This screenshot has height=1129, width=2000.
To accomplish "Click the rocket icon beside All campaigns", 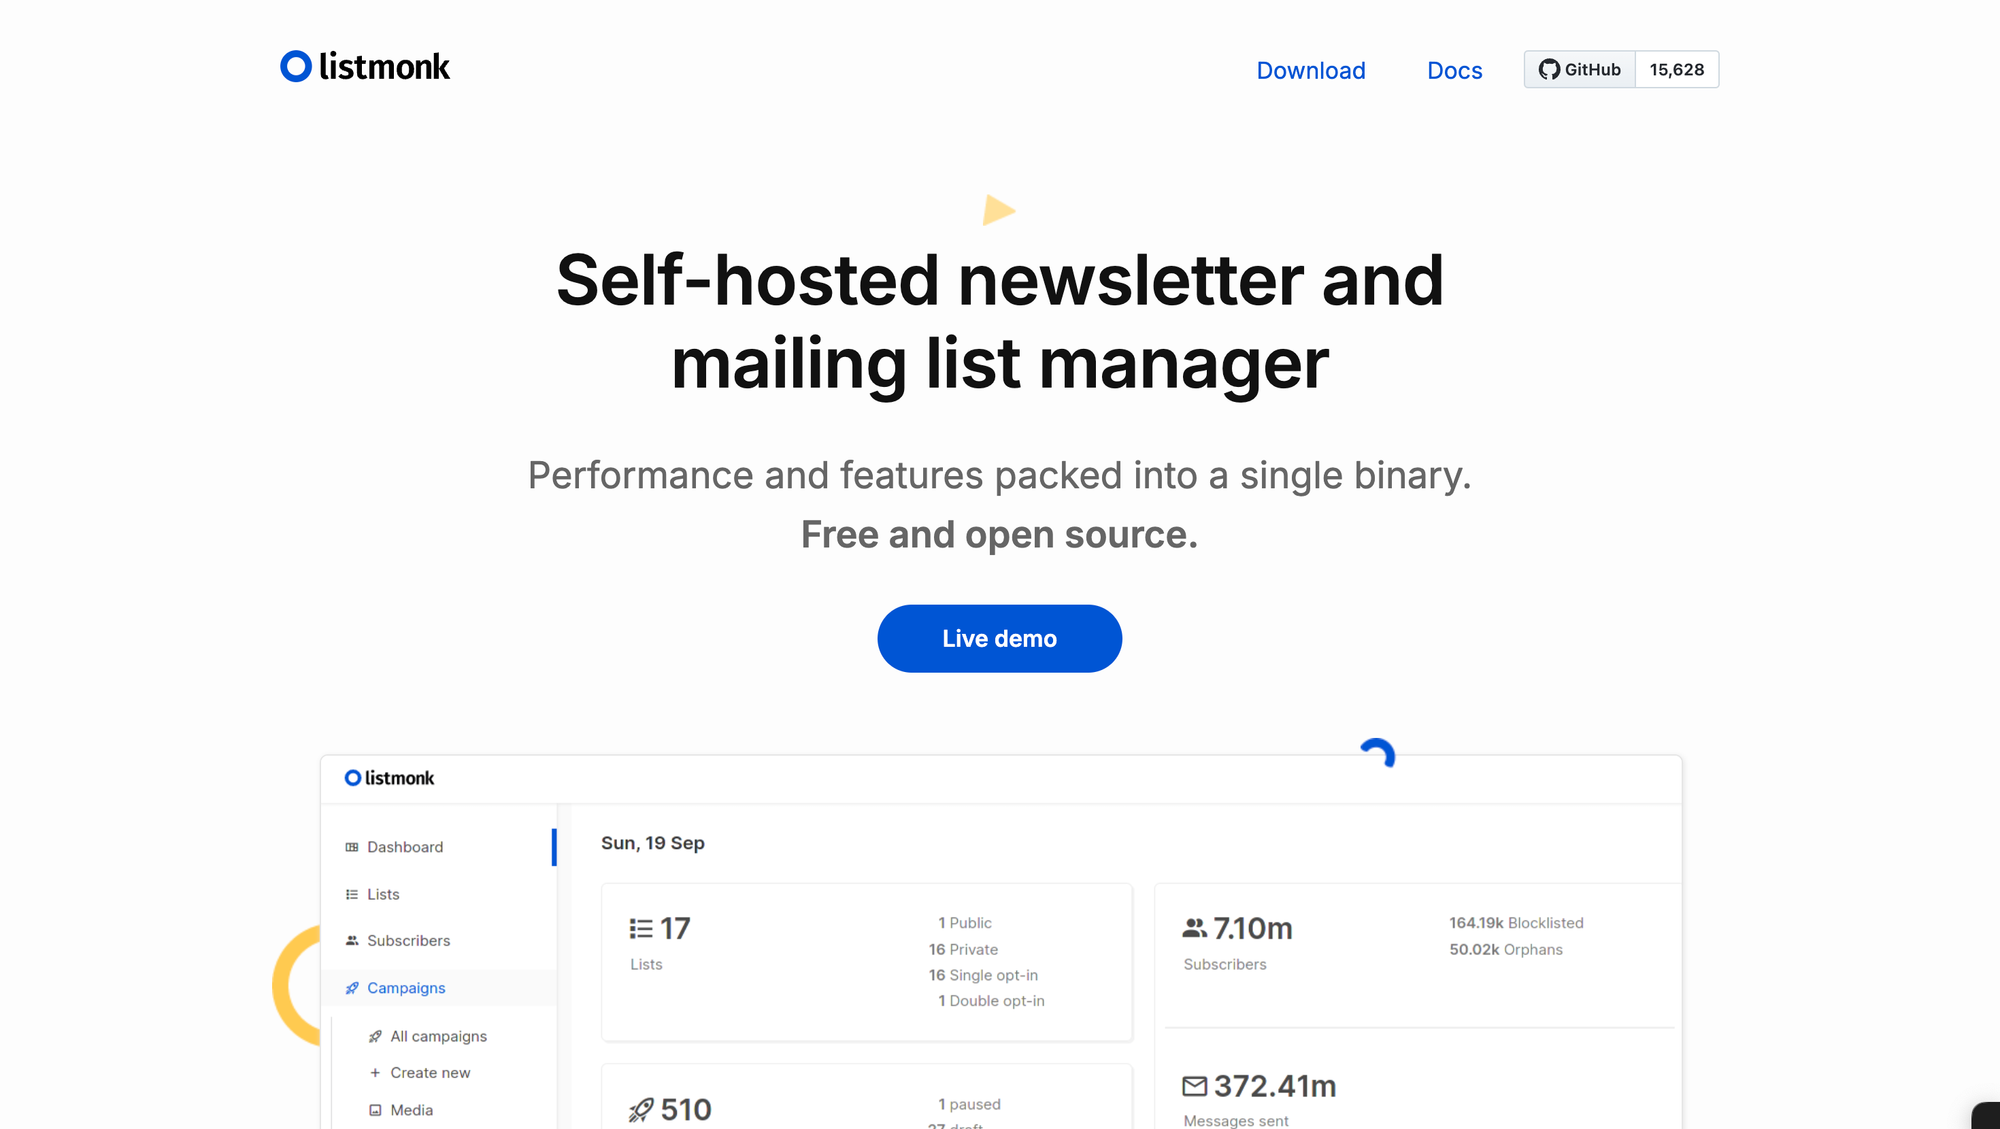I will point(375,1036).
